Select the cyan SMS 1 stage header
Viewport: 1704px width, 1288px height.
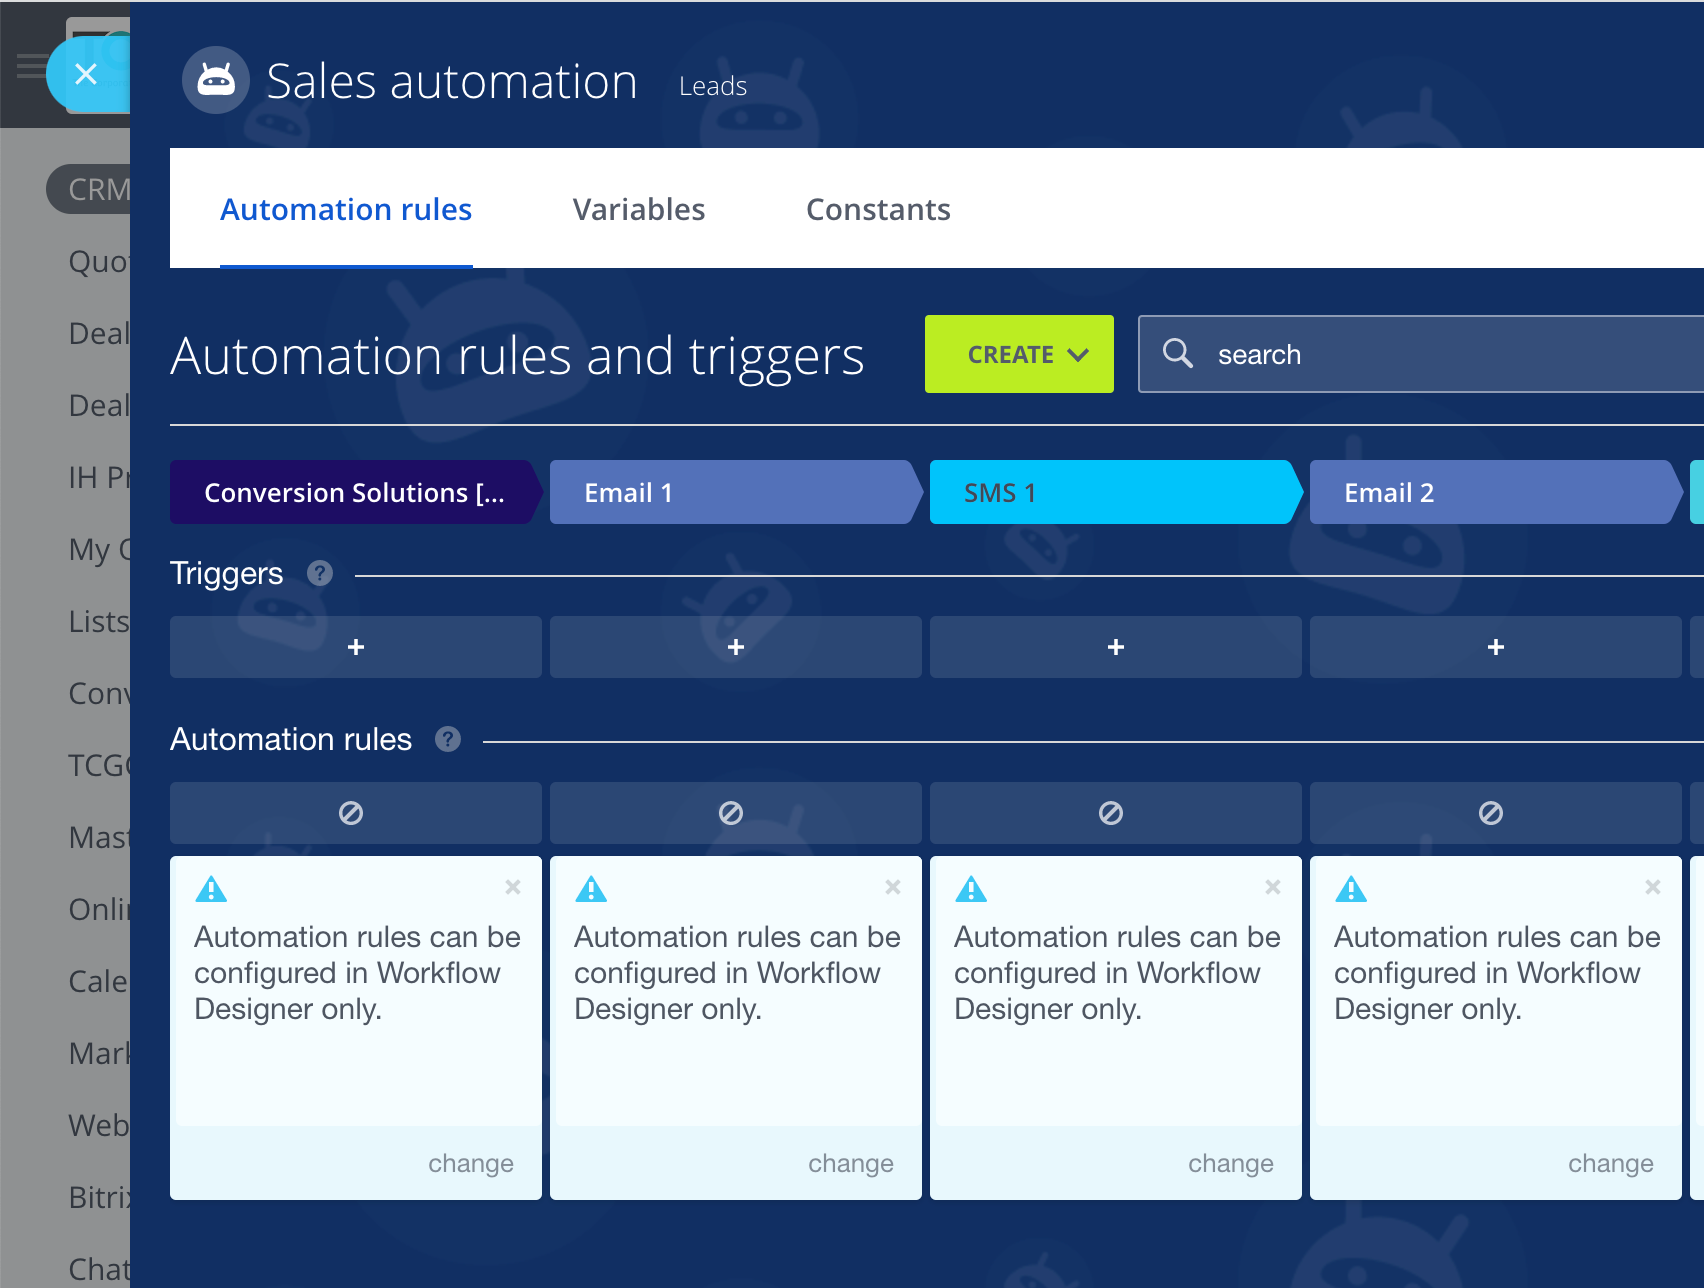pos(1110,492)
